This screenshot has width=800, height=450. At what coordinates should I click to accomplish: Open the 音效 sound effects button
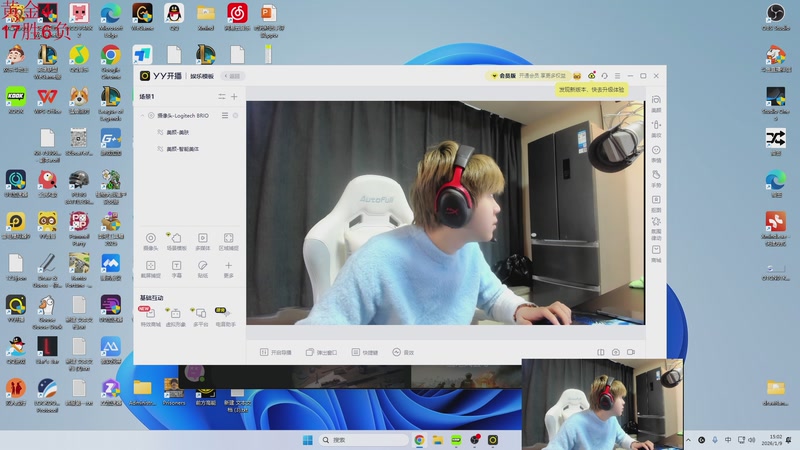click(x=403, y=353)
